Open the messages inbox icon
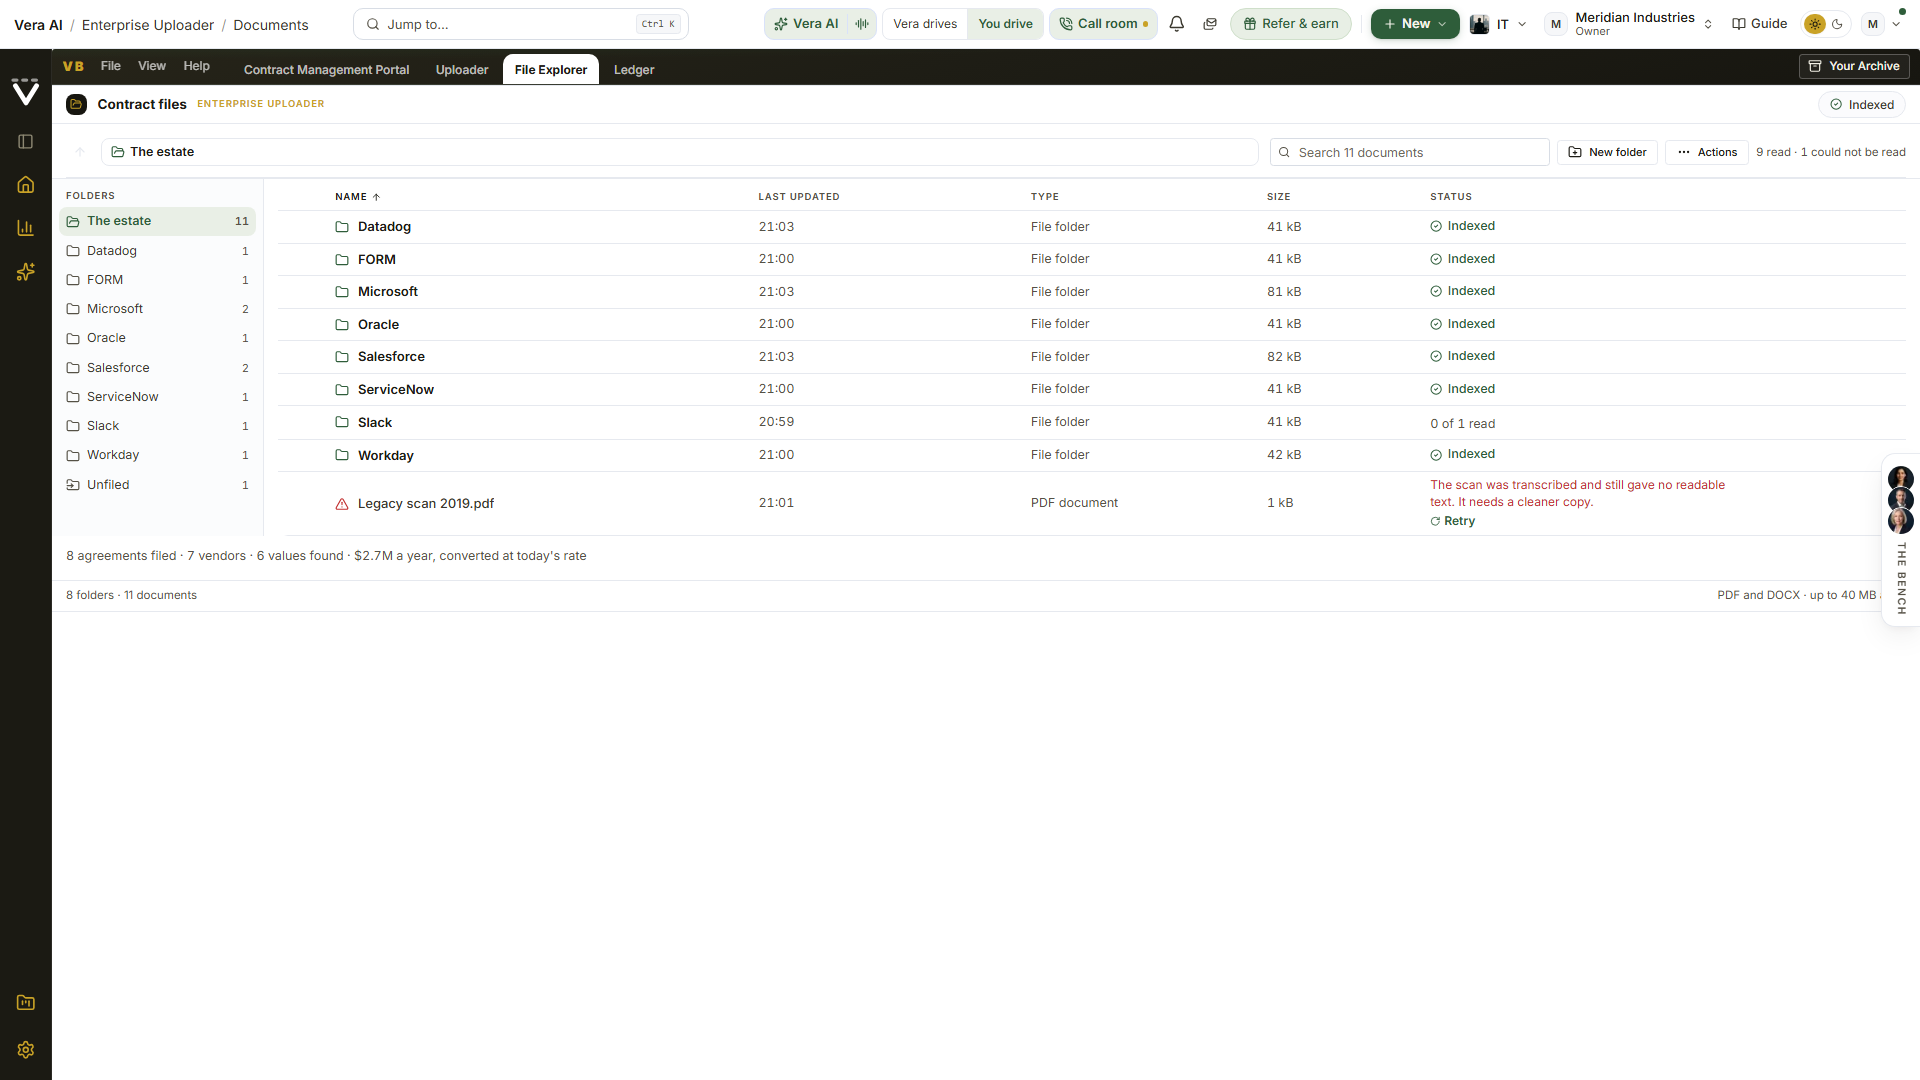The width and height of the screenshot is (1920, 1080). tap(1210, 24)
